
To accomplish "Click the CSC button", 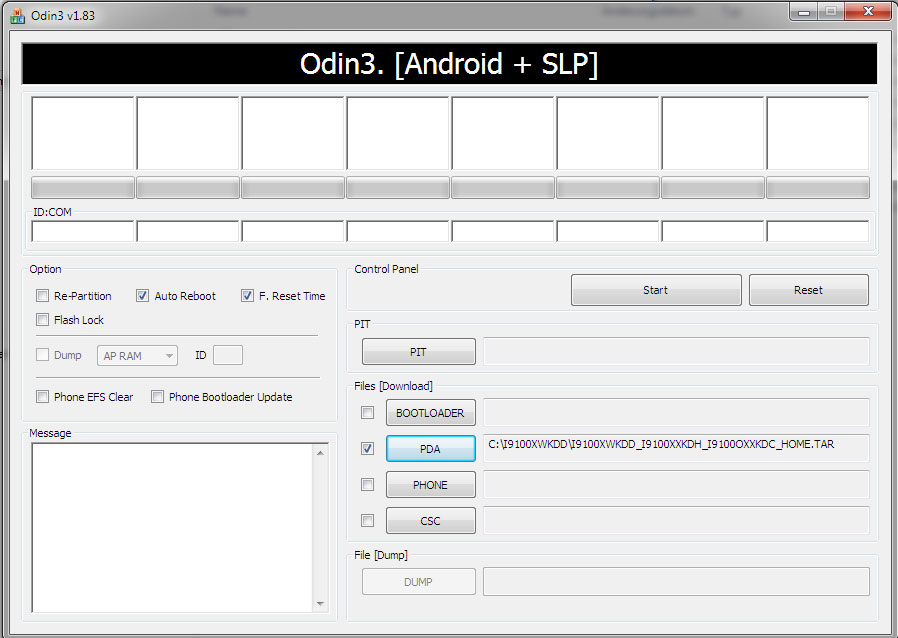I will (430, 521).
